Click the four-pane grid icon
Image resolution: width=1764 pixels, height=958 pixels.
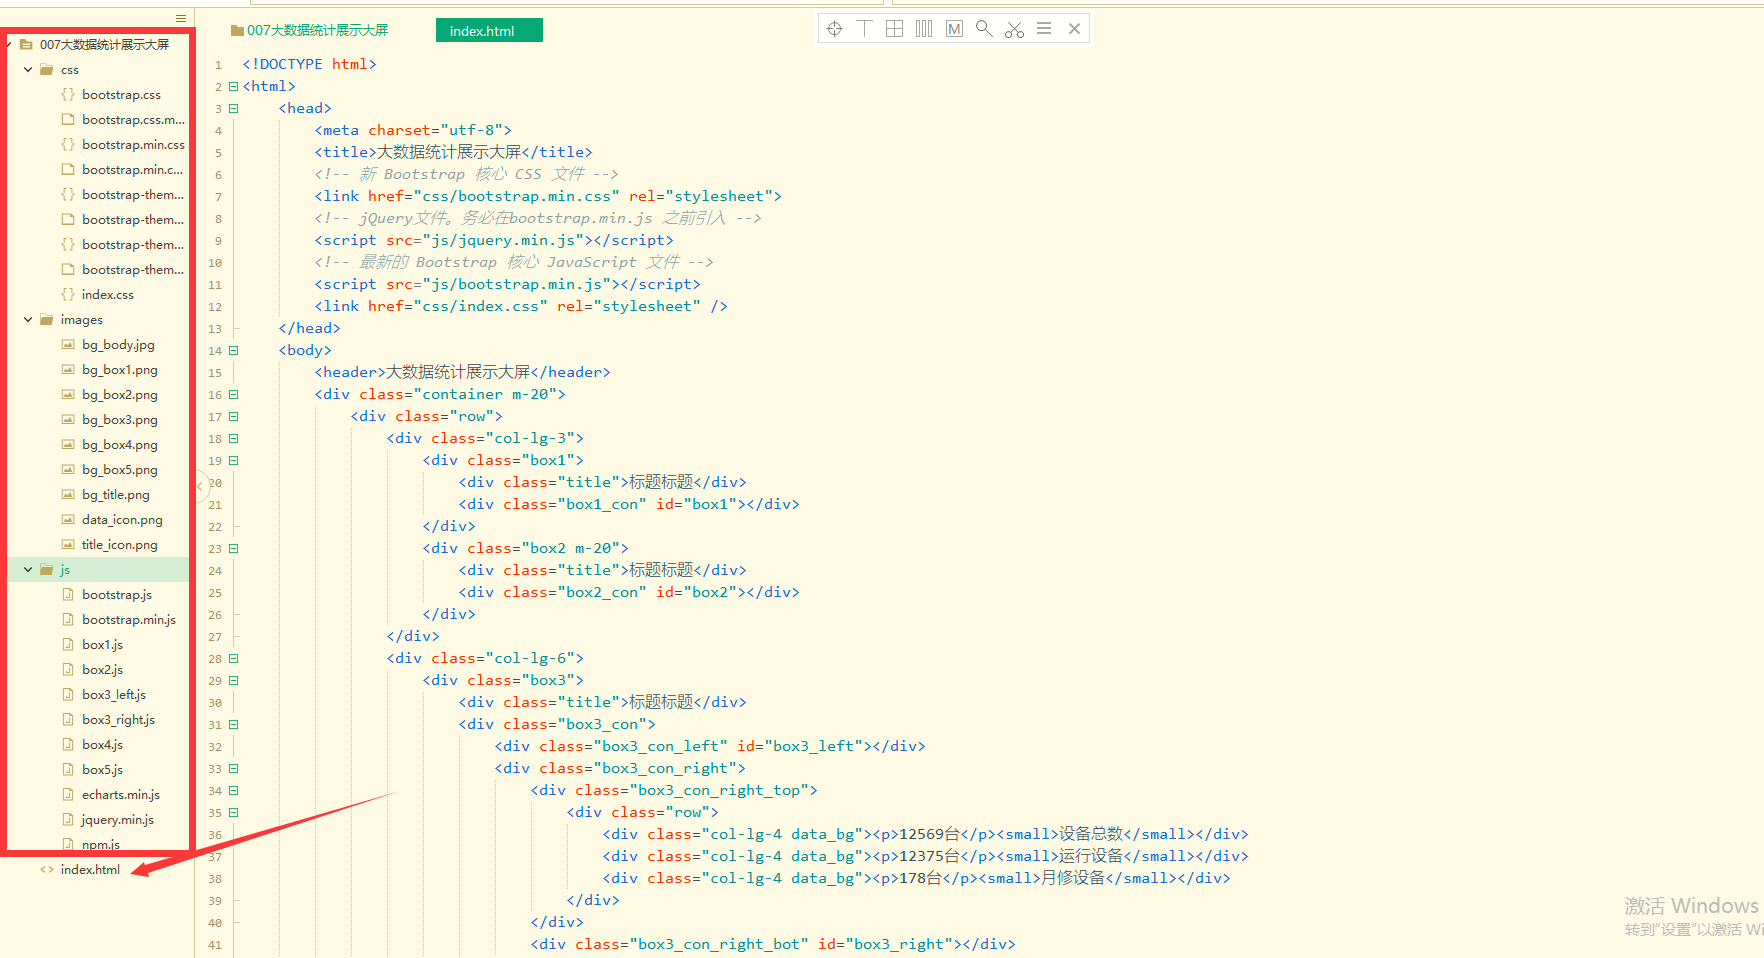(894, 29)
